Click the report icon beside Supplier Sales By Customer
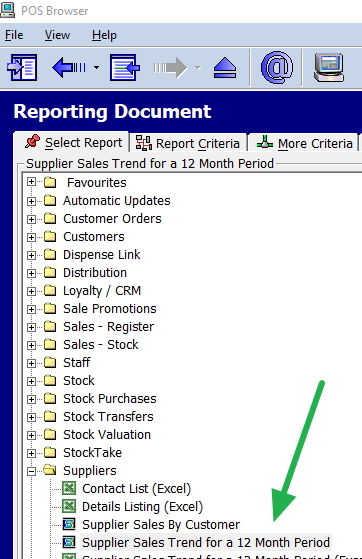 click(x=69, y=524)
